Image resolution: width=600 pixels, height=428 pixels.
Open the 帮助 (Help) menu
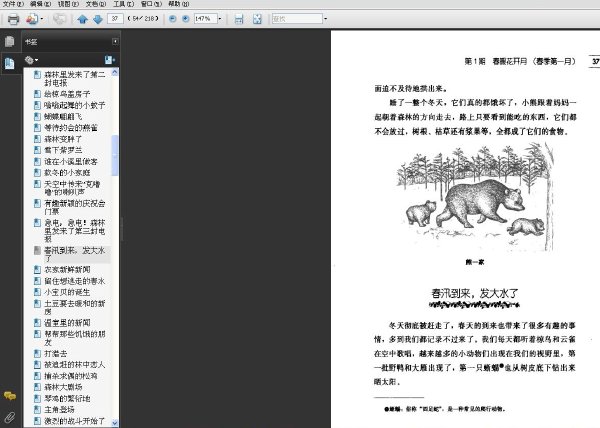tap(179, 4)
